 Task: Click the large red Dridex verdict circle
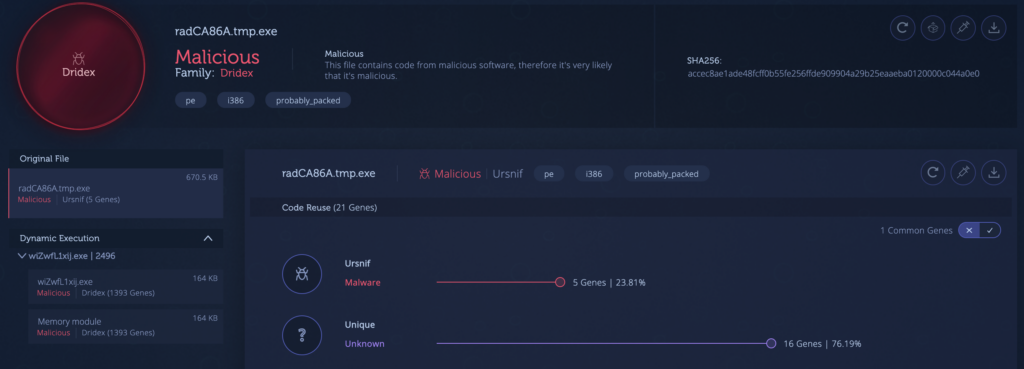coord(79,65)
